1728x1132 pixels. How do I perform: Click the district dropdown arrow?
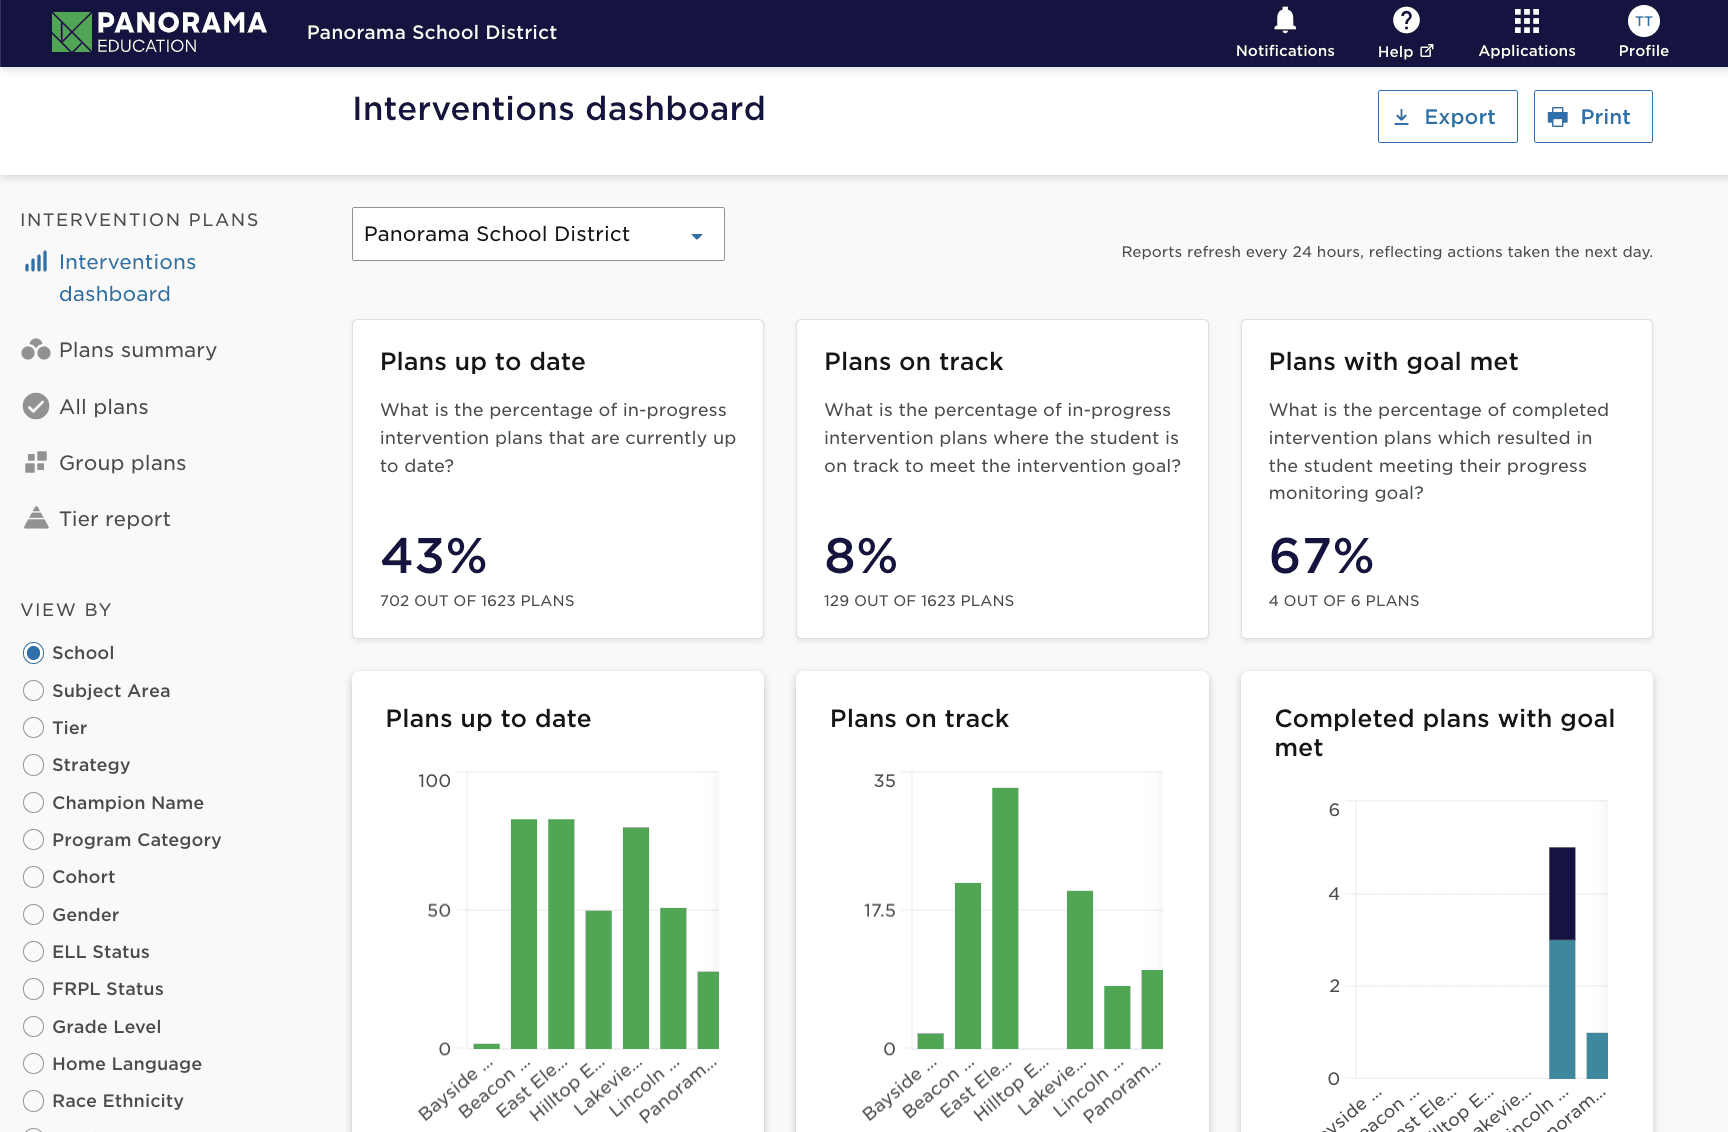(x=697, y=236)
